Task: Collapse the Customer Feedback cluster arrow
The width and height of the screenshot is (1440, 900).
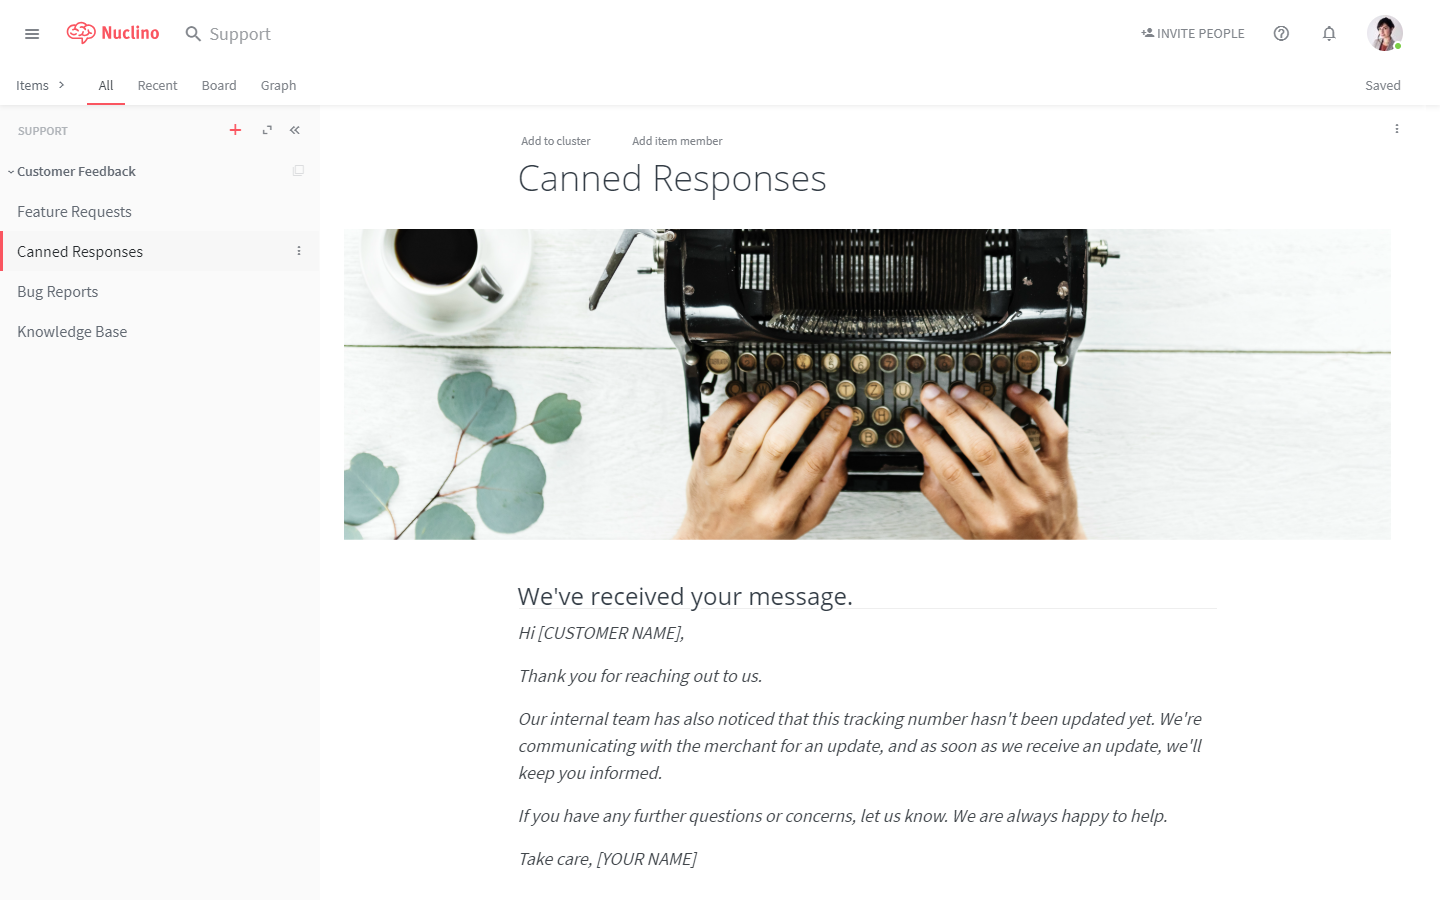Action: [x=11, y=172]
